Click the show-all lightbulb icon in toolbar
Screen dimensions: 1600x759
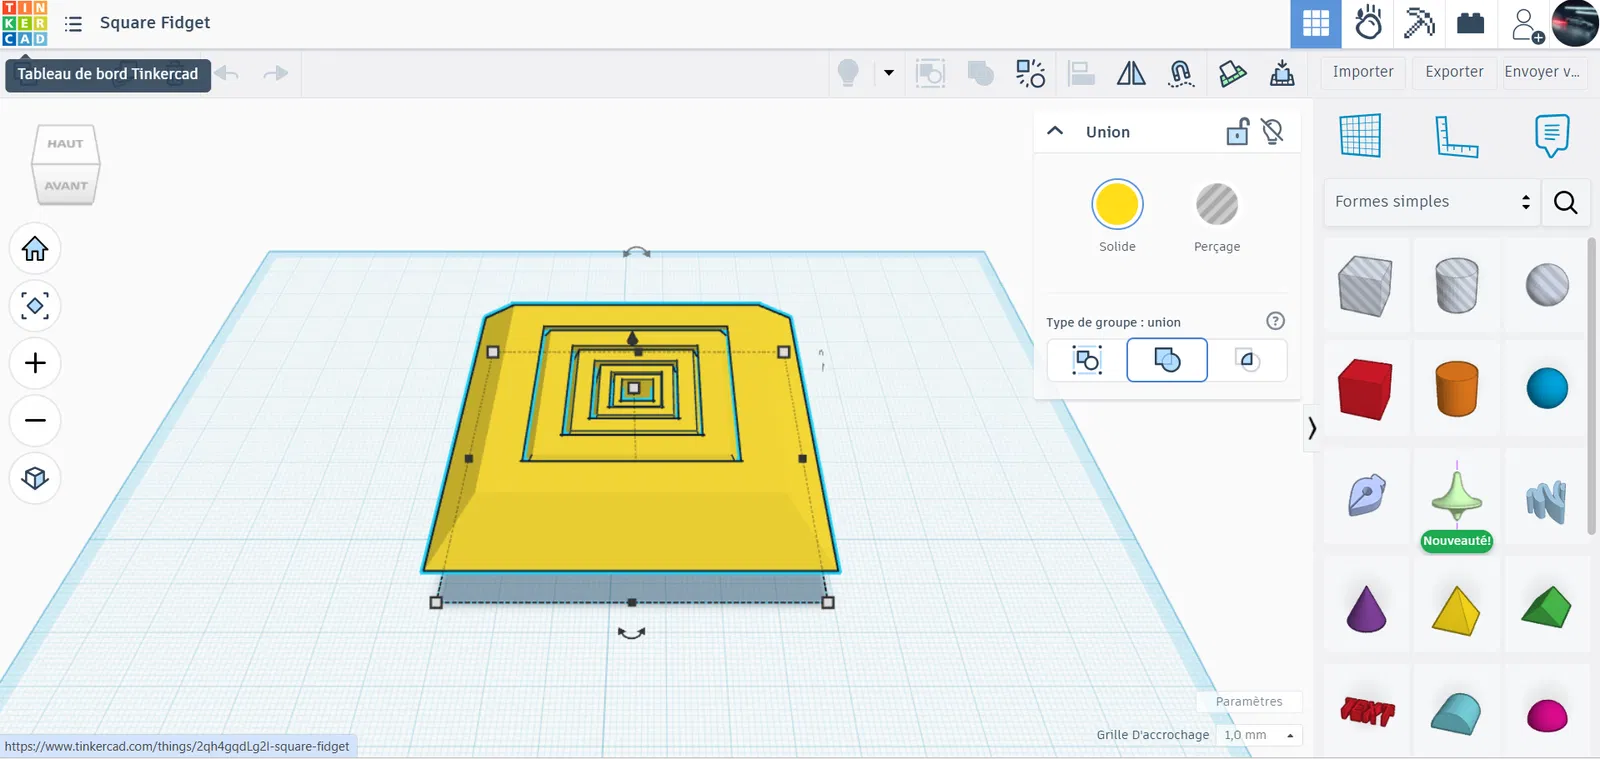click(848, 73)
